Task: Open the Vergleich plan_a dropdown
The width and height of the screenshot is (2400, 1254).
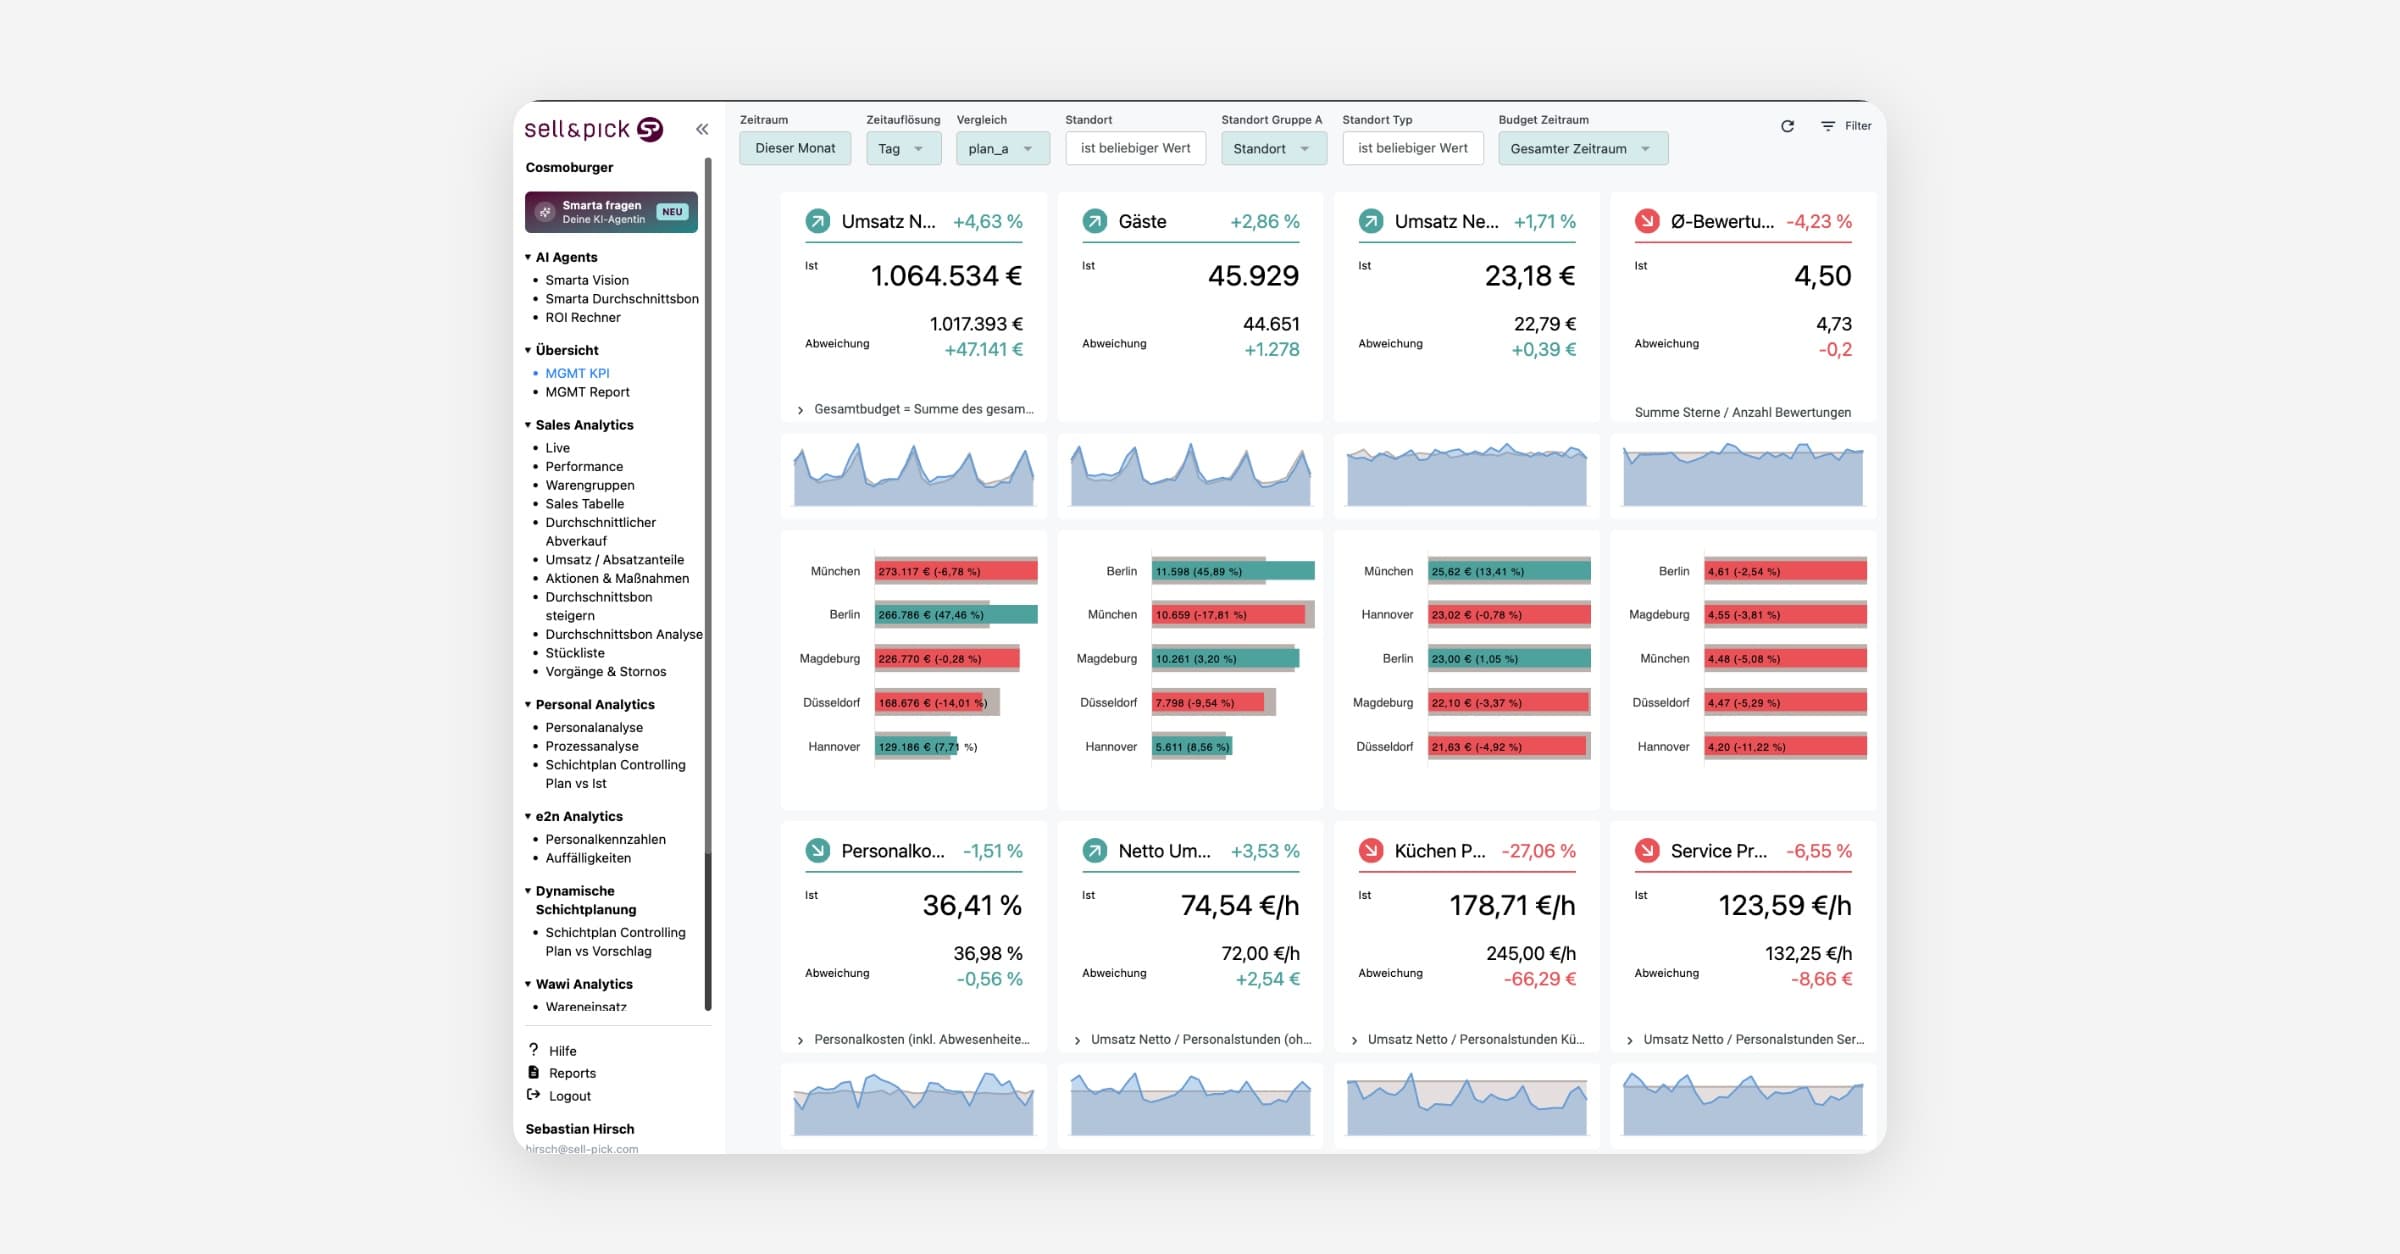Action: coord(1002,148)
